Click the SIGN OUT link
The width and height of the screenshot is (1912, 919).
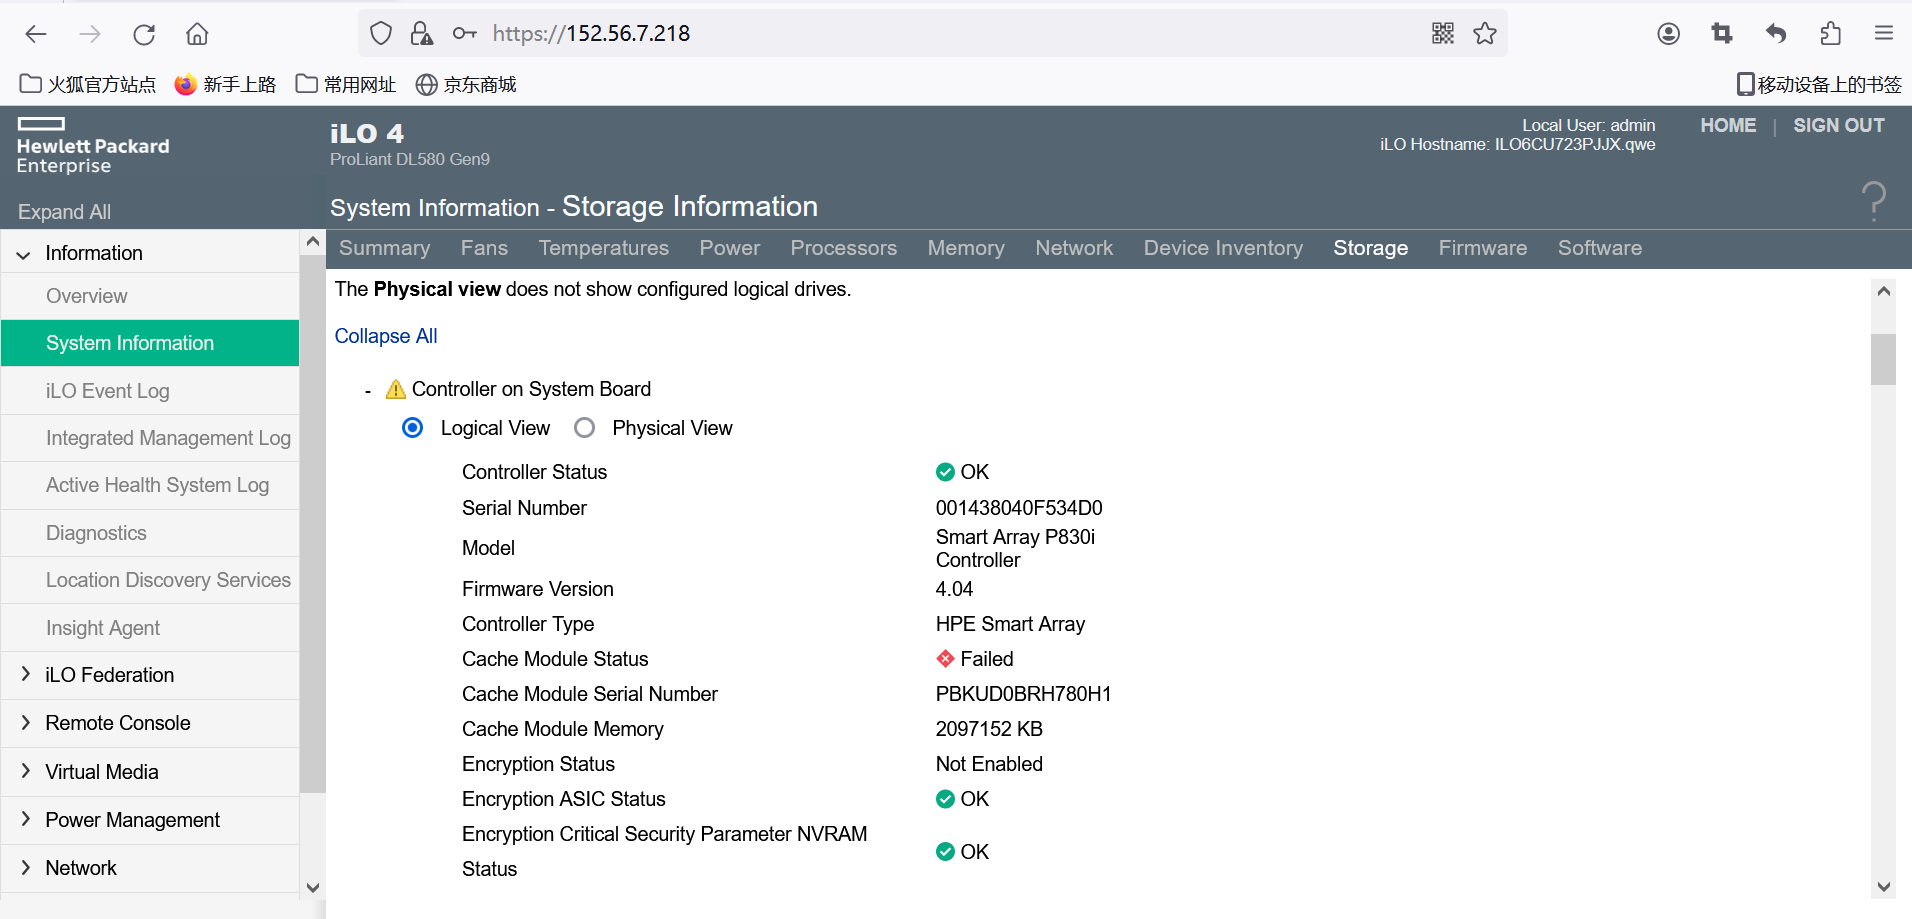(1838, 126)
